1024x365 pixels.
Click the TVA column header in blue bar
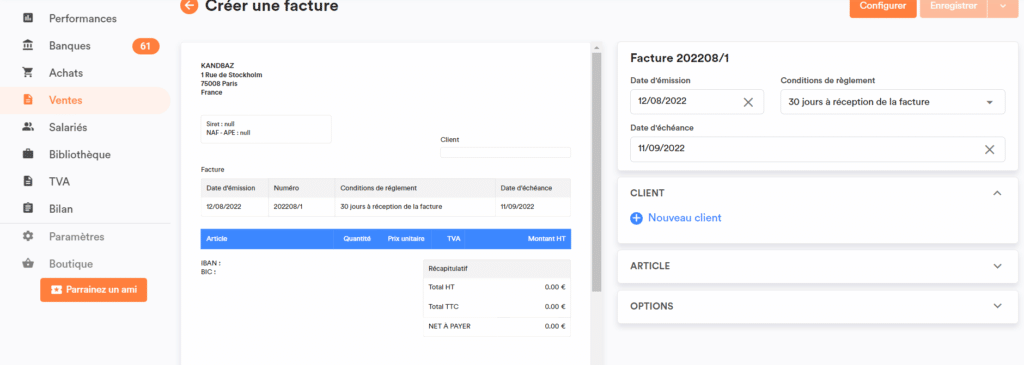454,239
